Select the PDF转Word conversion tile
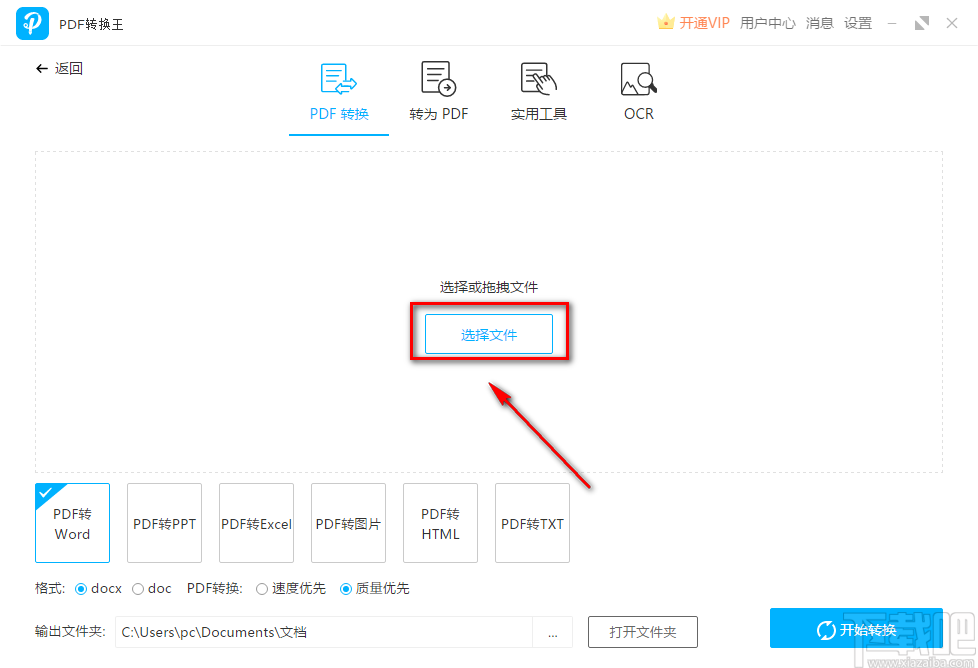Viewport: 978px width, 668px height. coord(71,523)
